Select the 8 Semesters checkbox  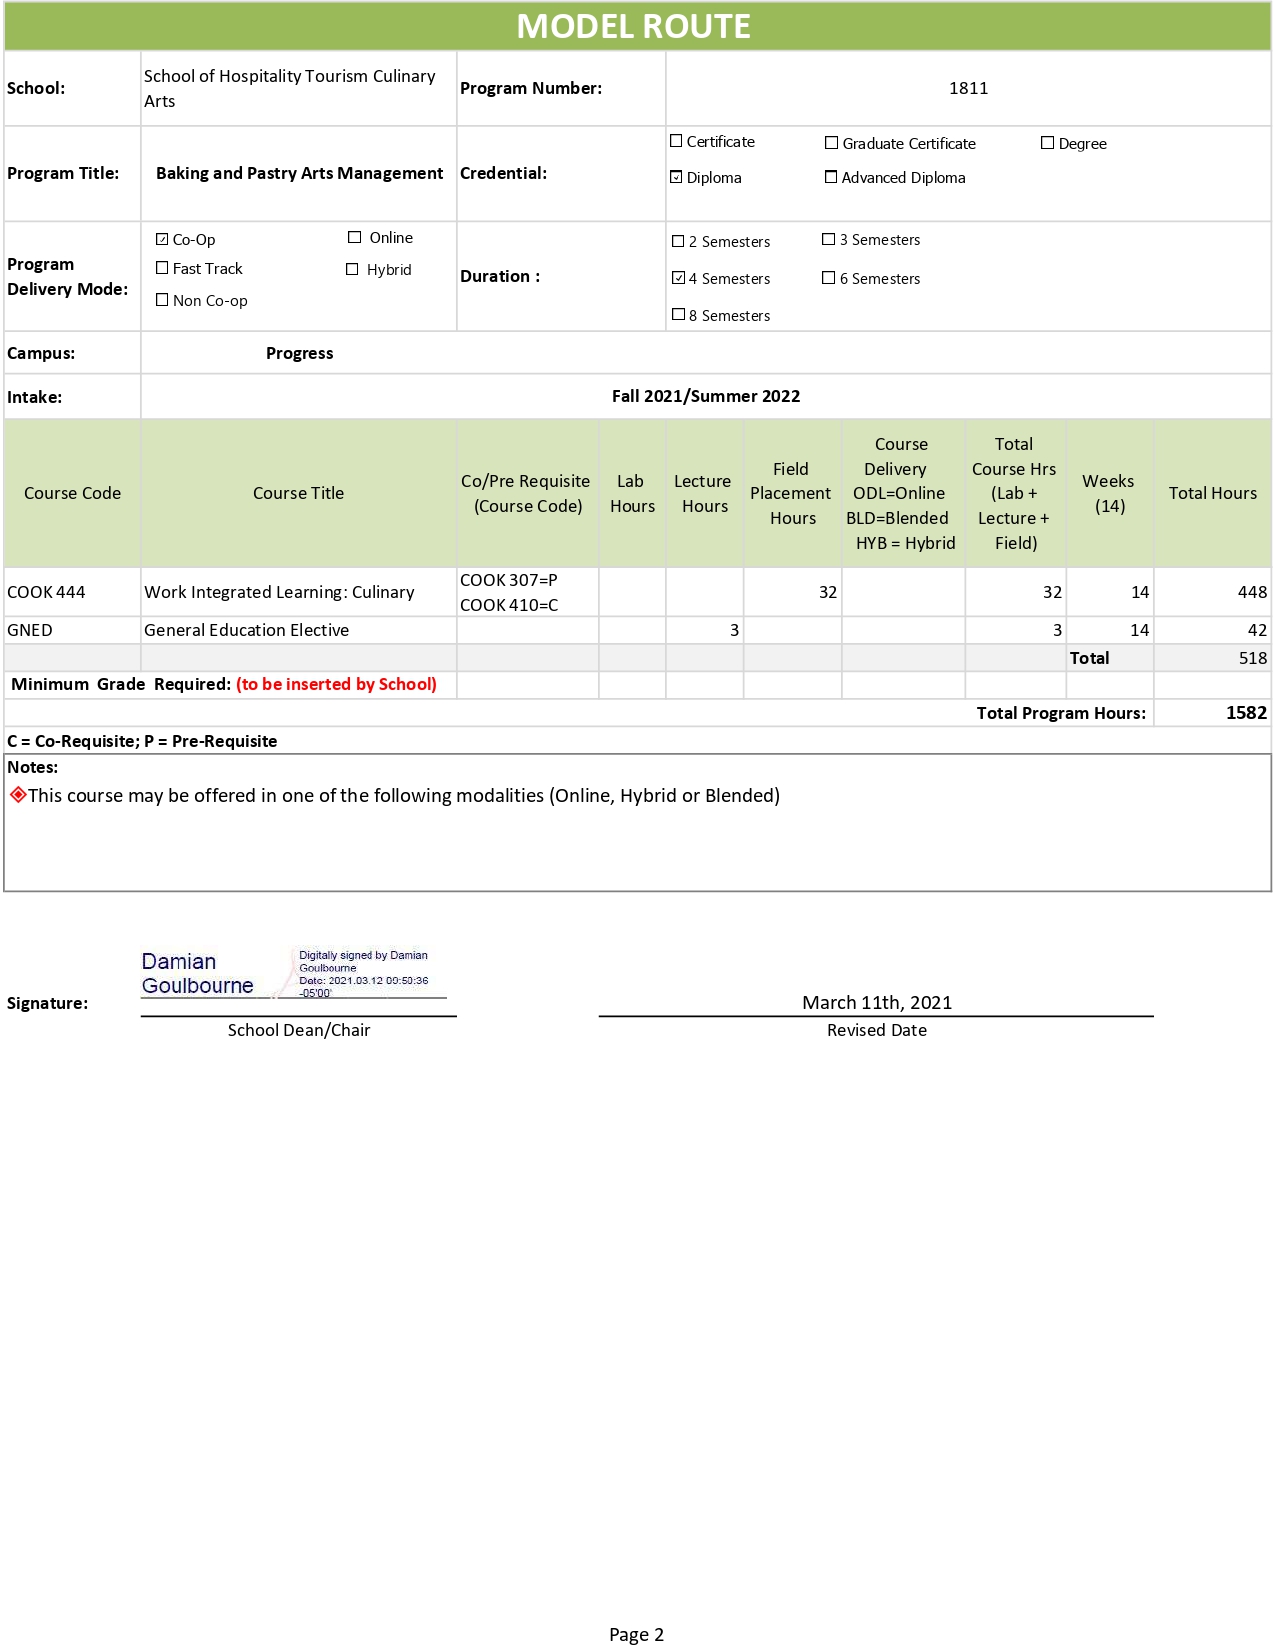[x=678, y=315]
